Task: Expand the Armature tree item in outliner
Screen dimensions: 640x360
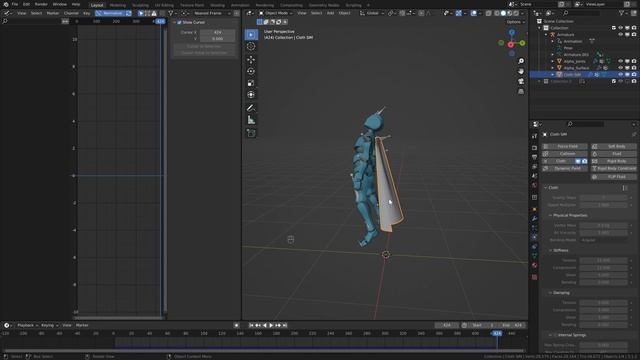Action: [546, 35]
